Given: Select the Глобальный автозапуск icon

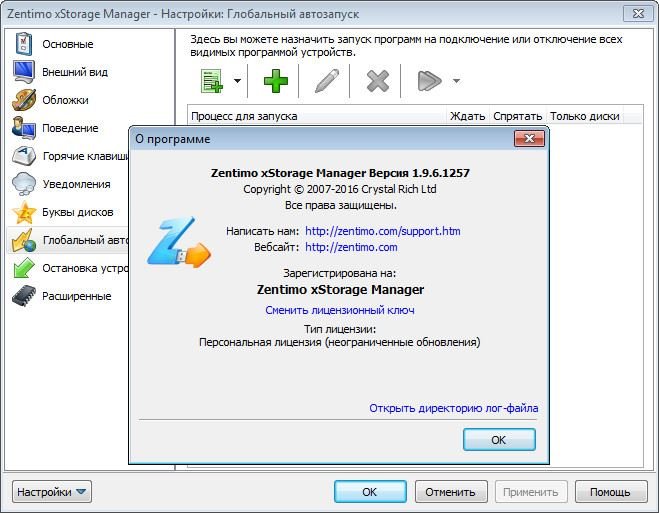Looking at the screenshot, I should (24, 240).
